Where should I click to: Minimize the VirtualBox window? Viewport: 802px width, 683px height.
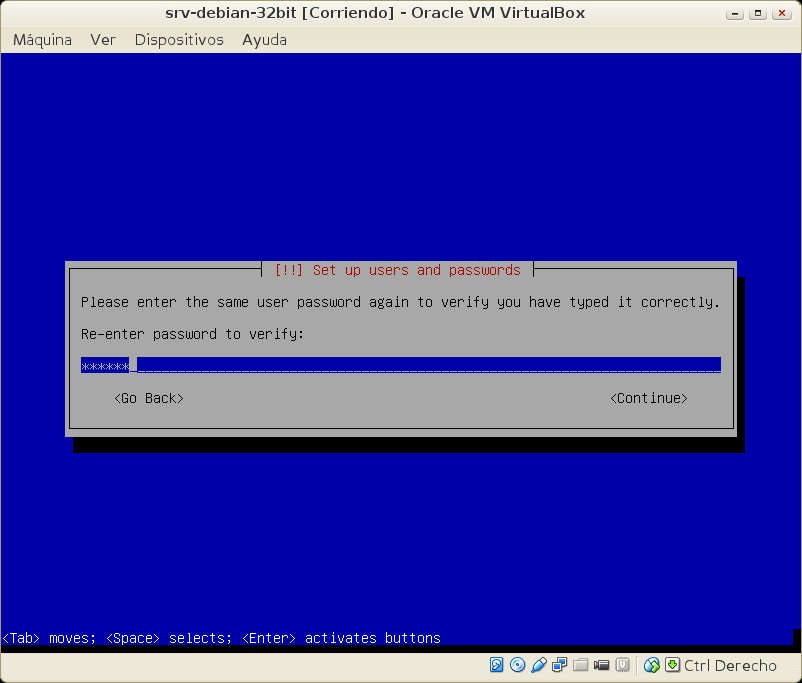(x=738, y=13)
